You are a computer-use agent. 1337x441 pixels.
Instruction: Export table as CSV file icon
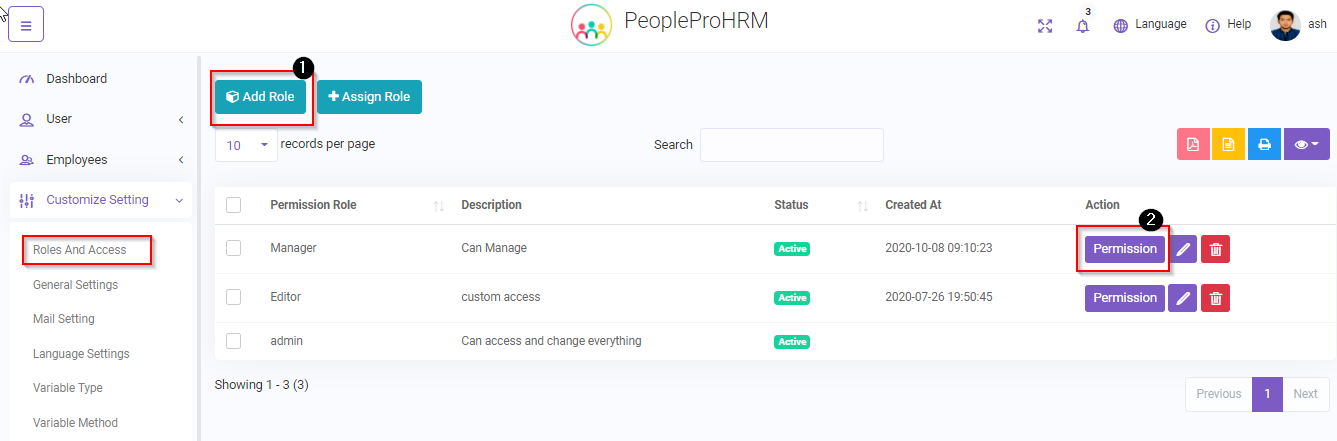click(x=1228, y=145)
